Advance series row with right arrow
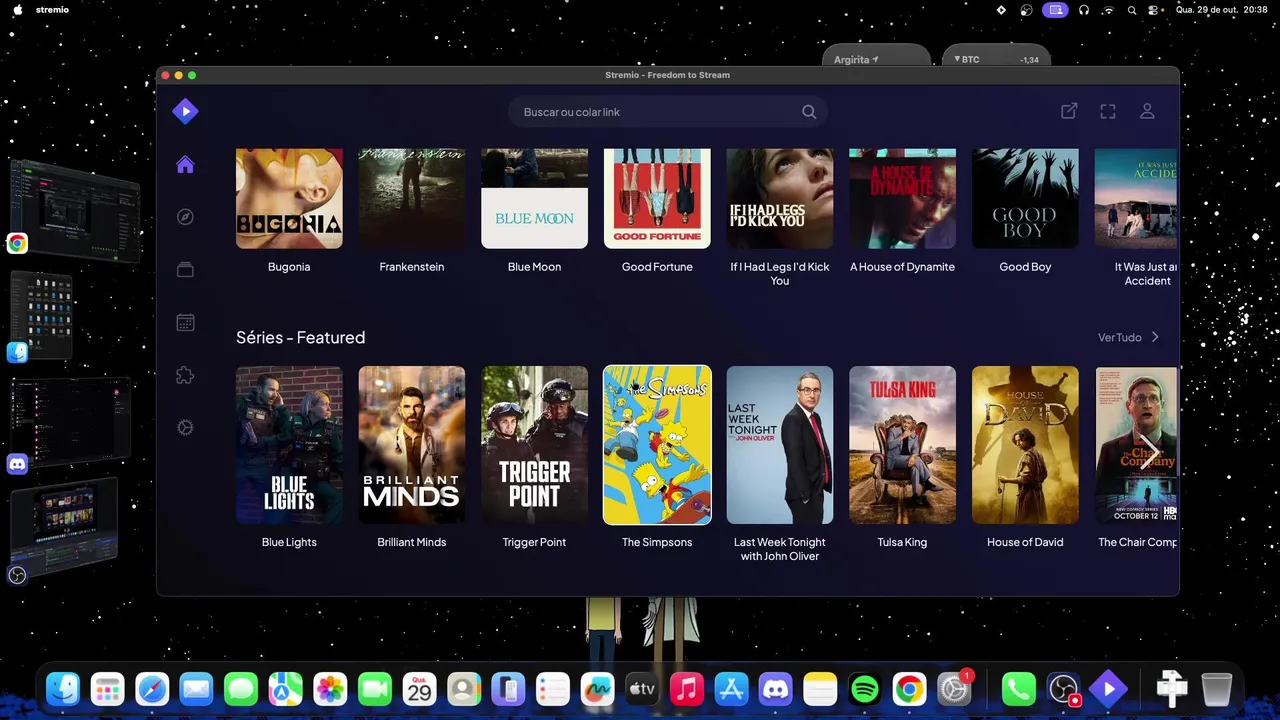This screenshot has height=720, width=1280. pyautogui.click(x=1148, y=450)
